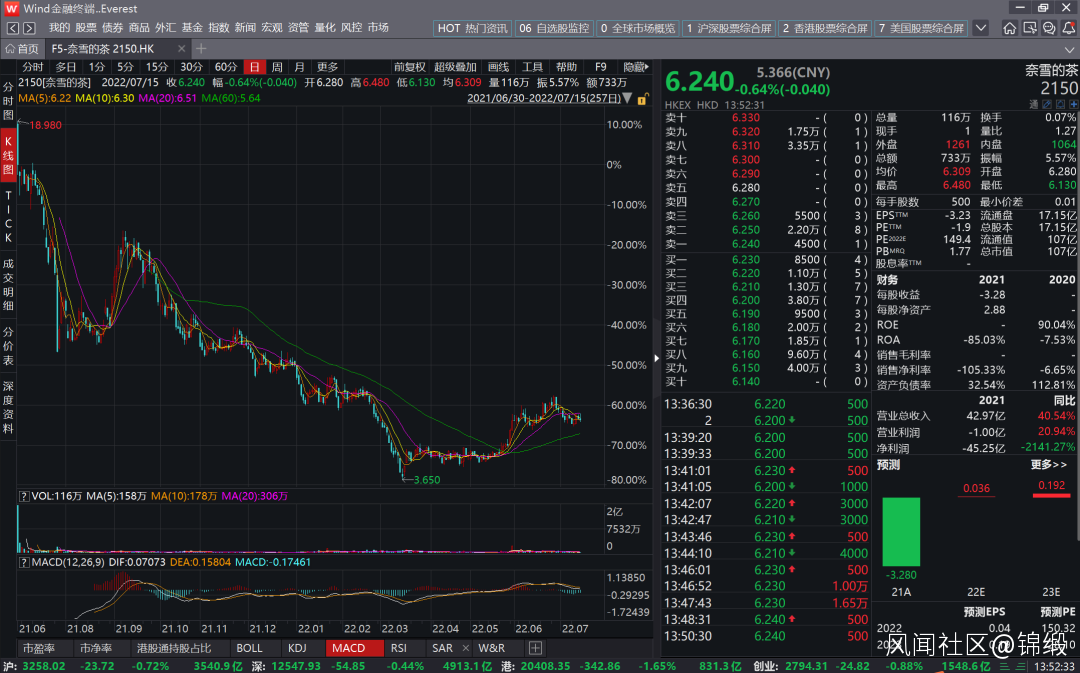1080x673 pixels.
Task: Select the 周 weekly period
Action: tap(277, 67)
